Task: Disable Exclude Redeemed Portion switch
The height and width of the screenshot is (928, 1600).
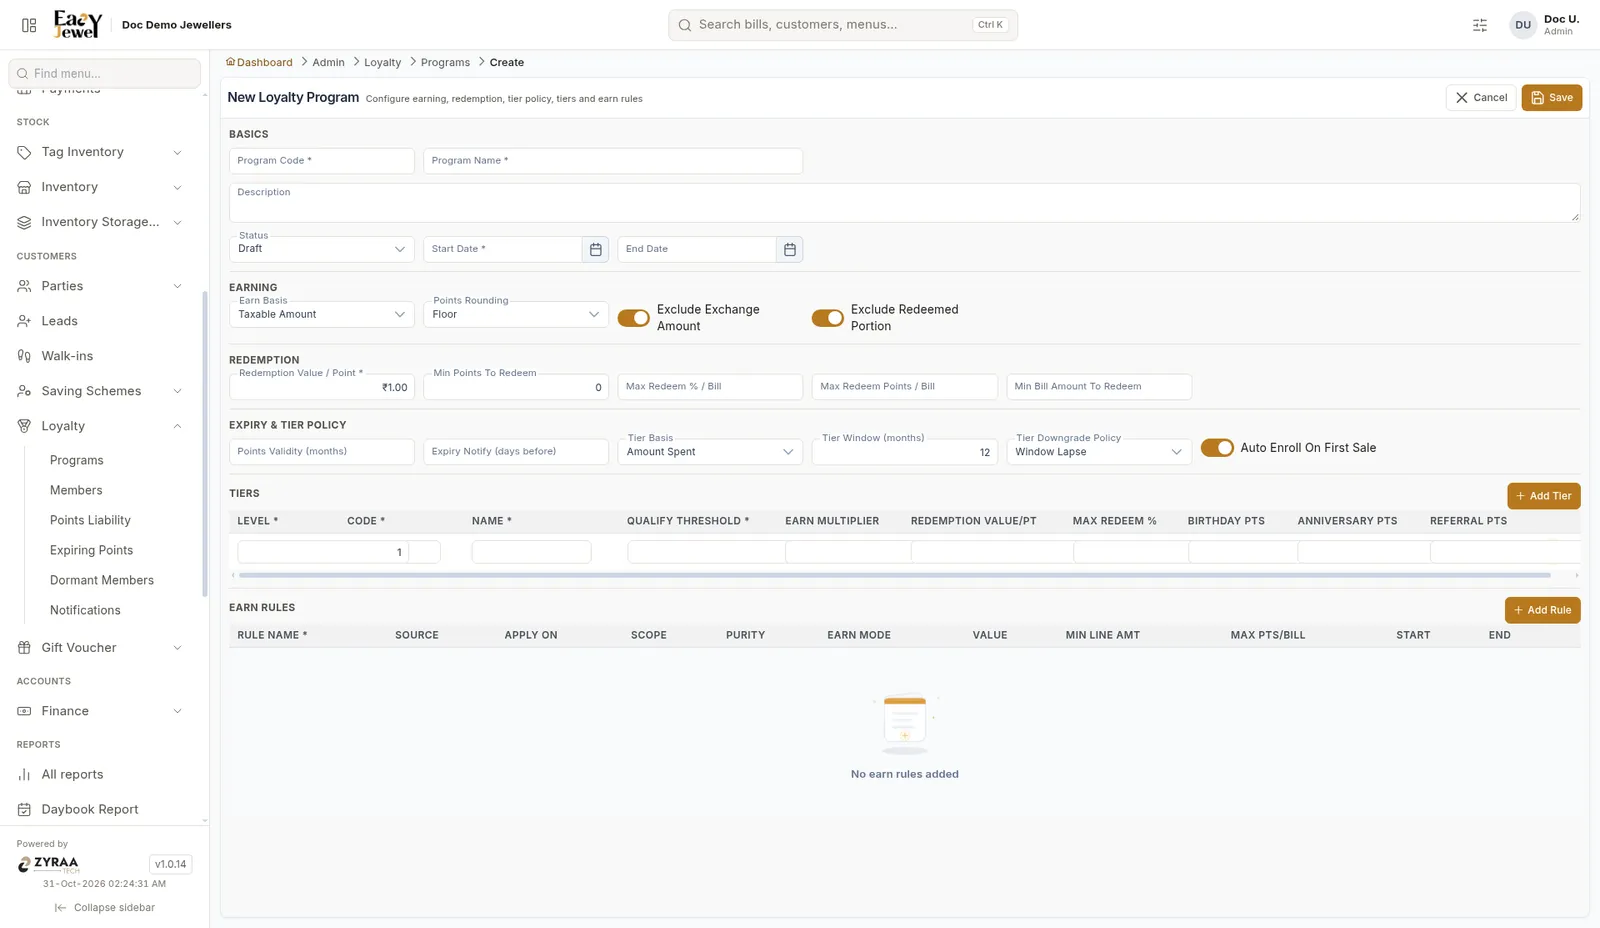Action: (827, 318)
